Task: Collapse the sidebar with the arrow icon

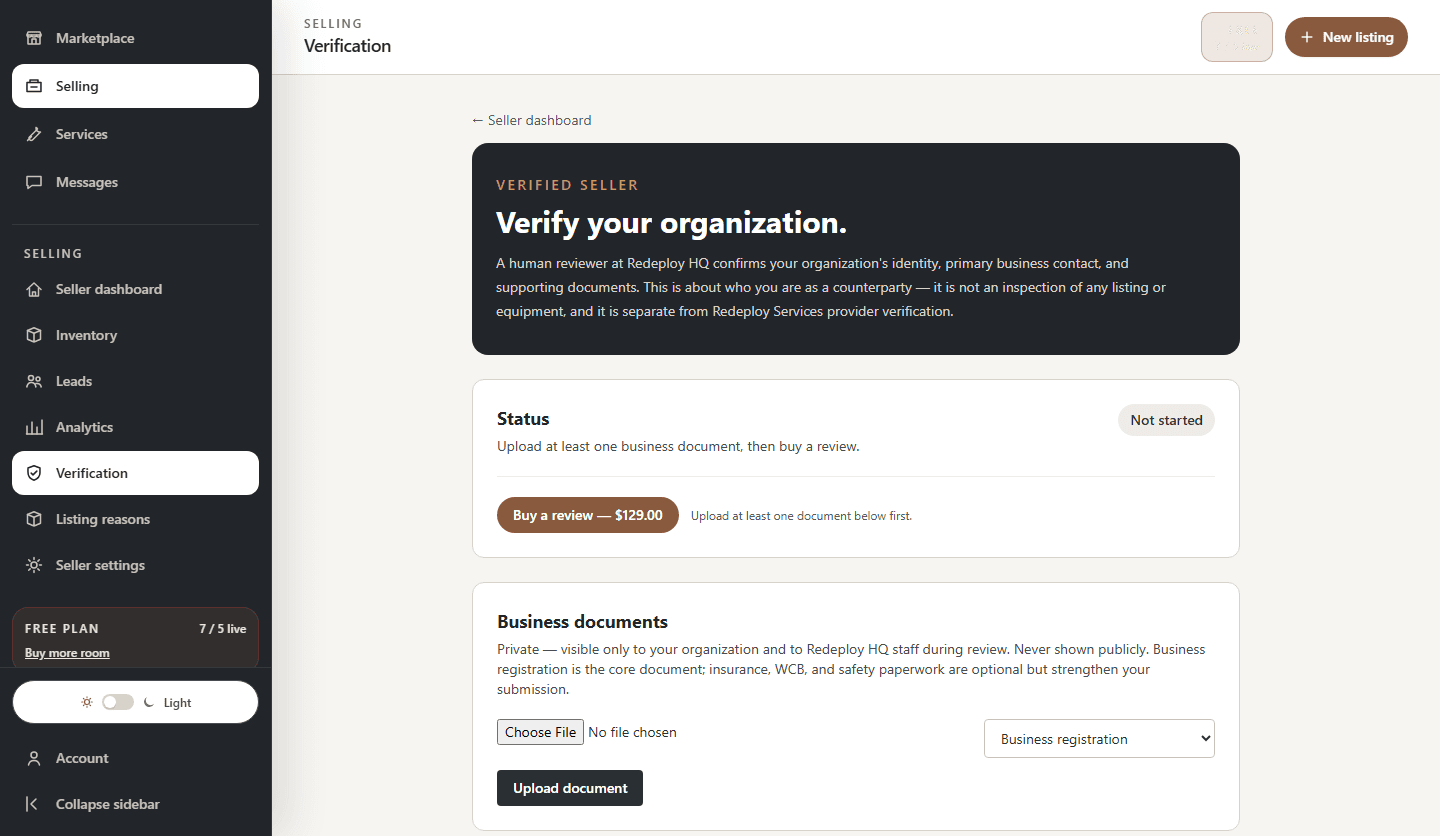Action: click(34, 804)
